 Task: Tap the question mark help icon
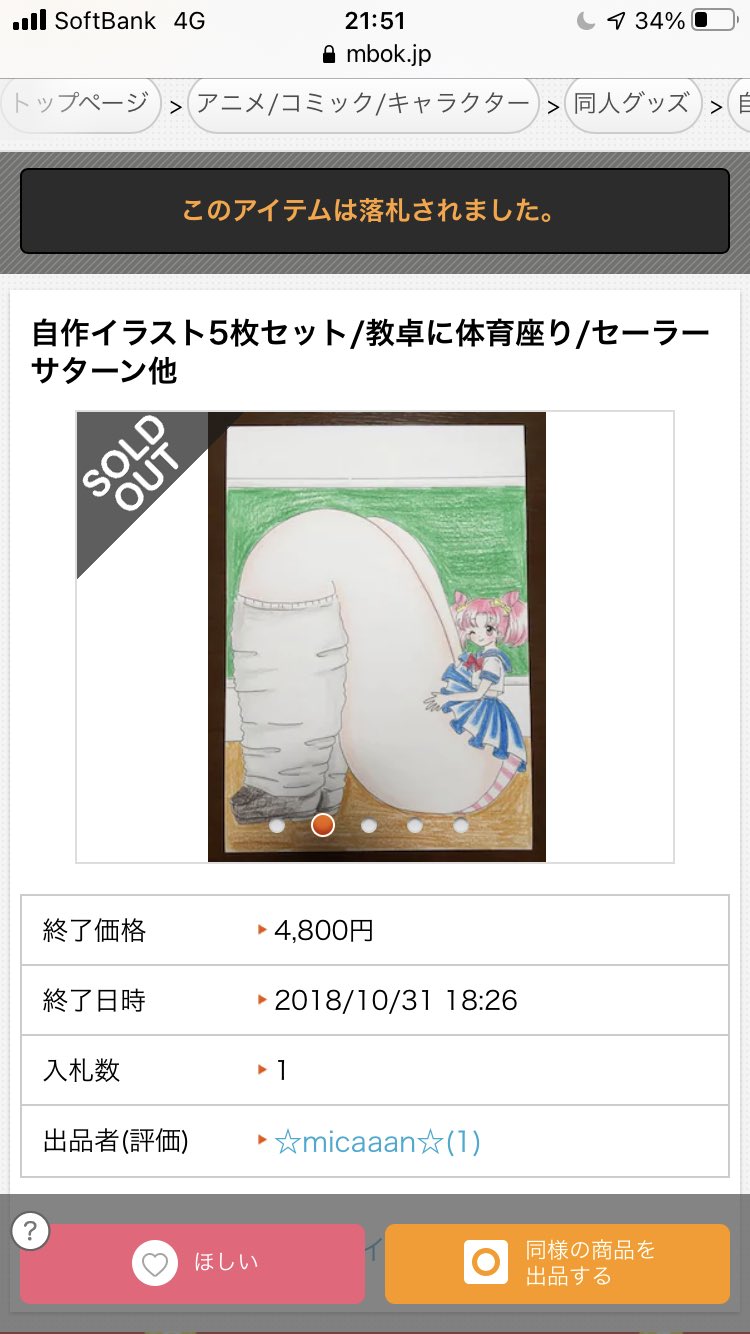(31, 1230)
